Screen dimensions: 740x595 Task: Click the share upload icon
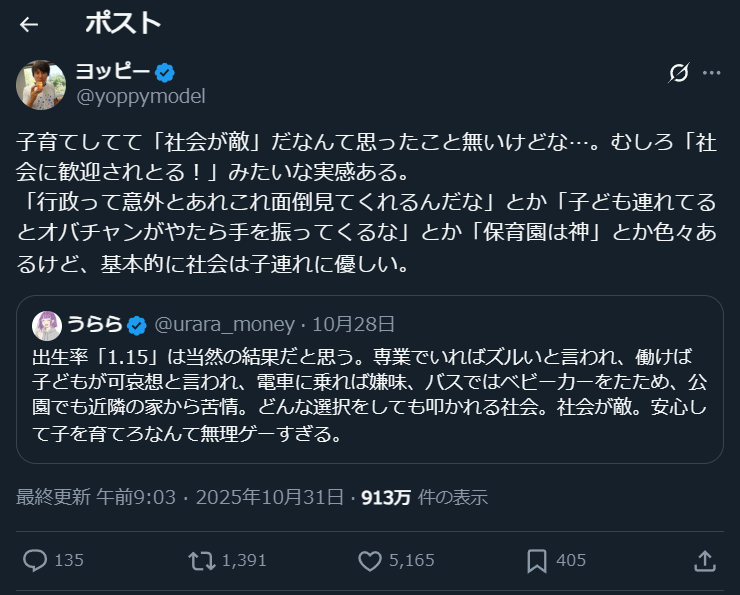[704, 560]
